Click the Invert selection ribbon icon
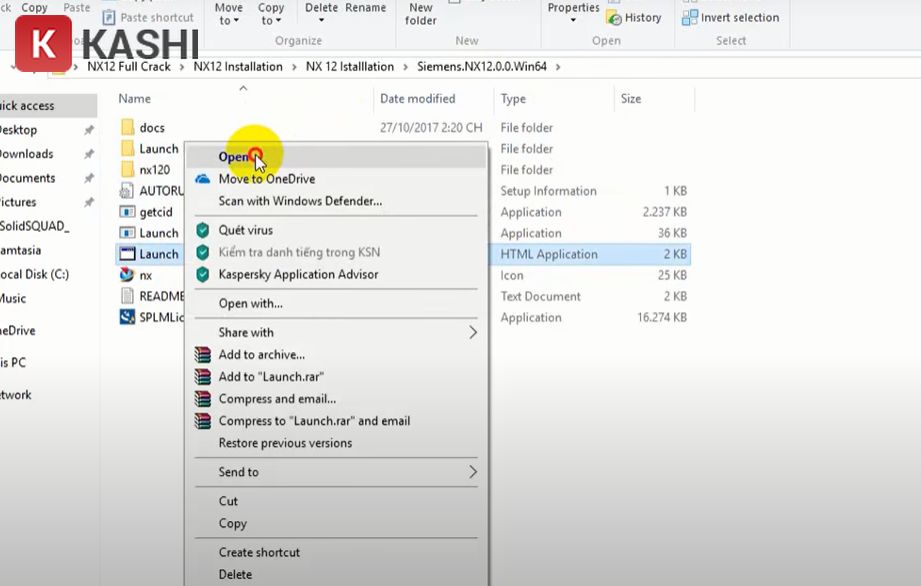 pos(690,18)
